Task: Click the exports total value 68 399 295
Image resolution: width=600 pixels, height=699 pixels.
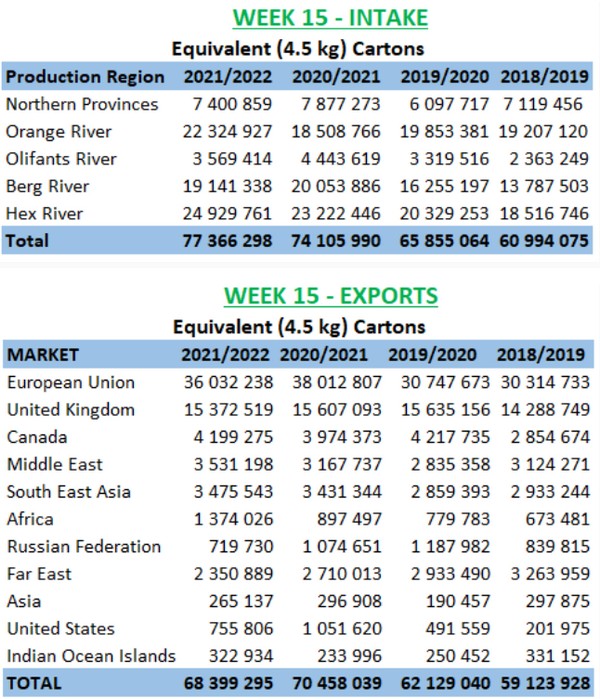Action: click(227, 684)
